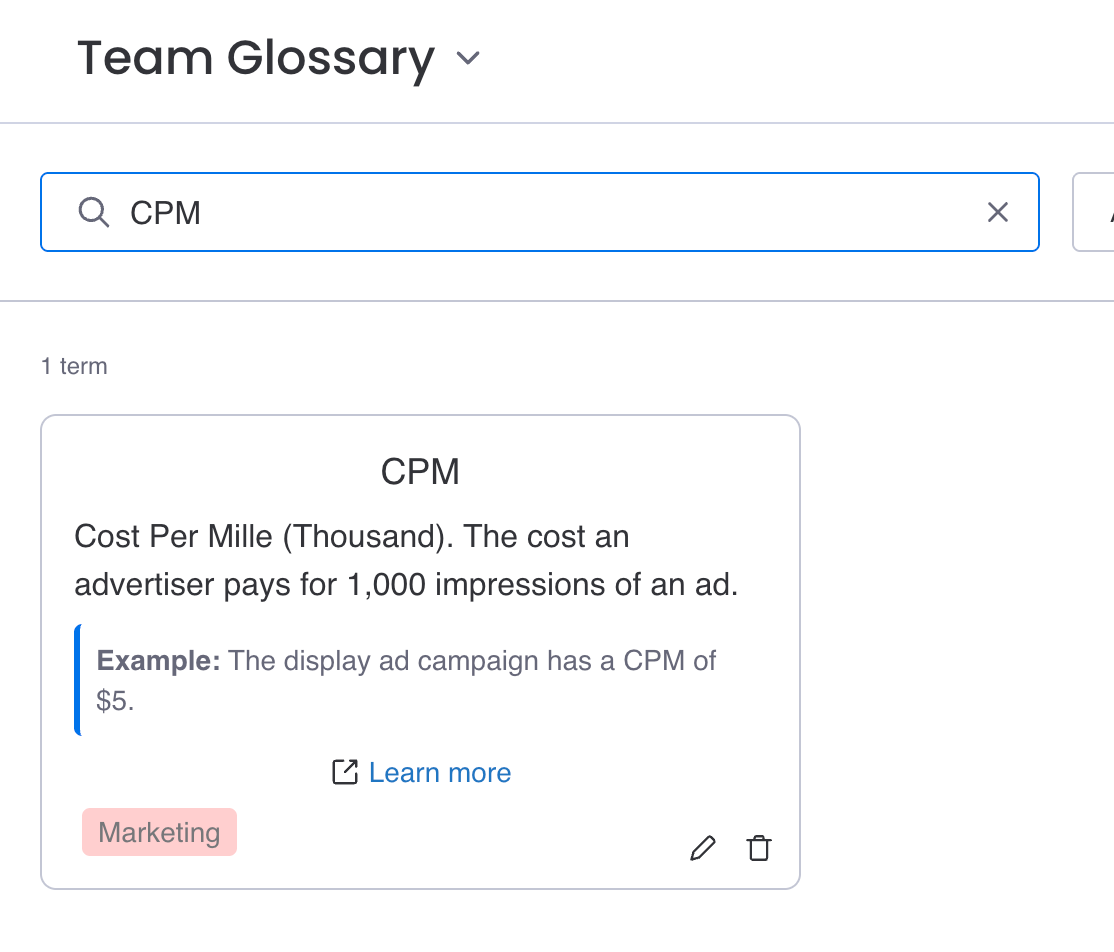The width and height of the screenshot is (1114, 952).
Task: Clear the search with the X icon
Action: (997, 212)
